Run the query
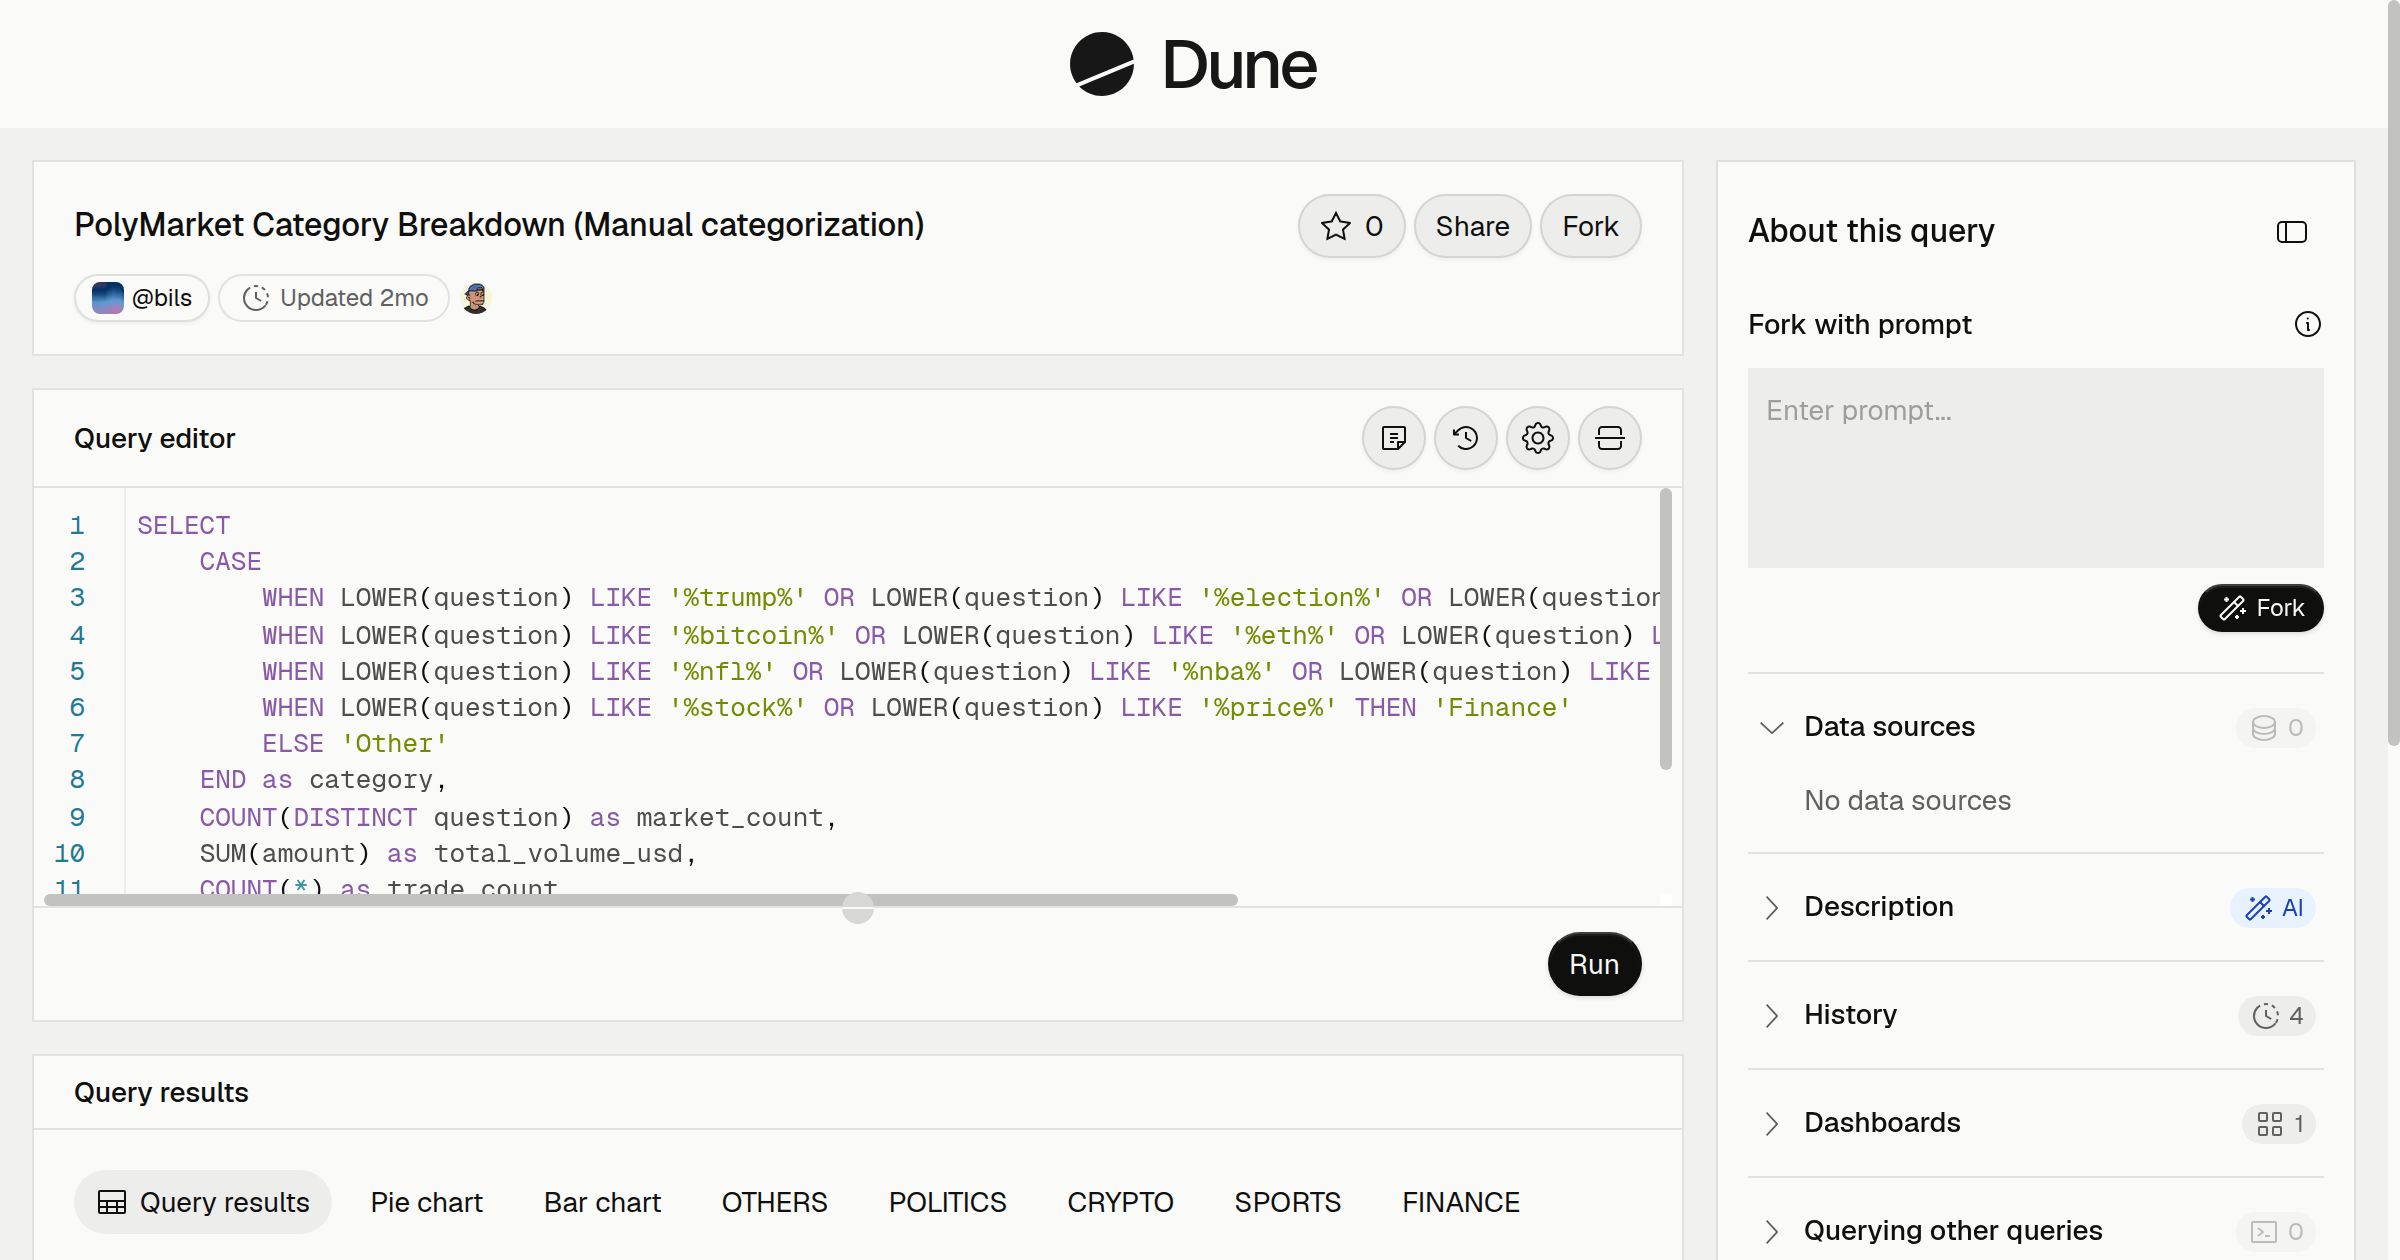 tap(1594, 964)
